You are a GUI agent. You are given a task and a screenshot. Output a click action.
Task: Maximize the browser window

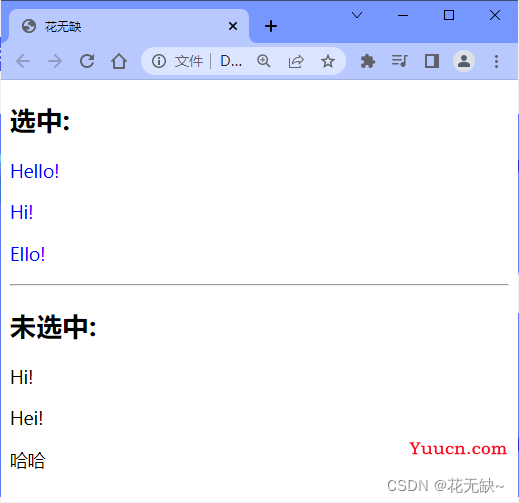point(449,15)
